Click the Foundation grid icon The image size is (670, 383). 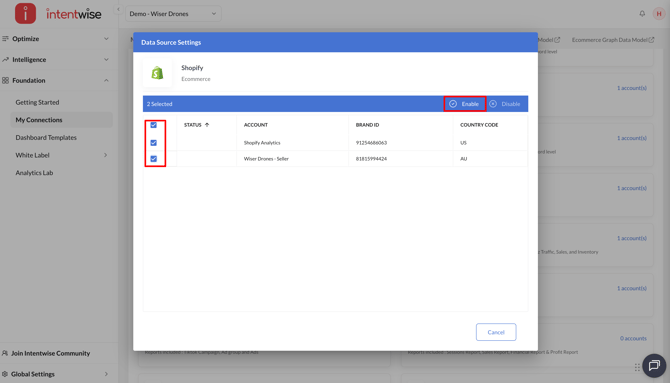(5, 80)
